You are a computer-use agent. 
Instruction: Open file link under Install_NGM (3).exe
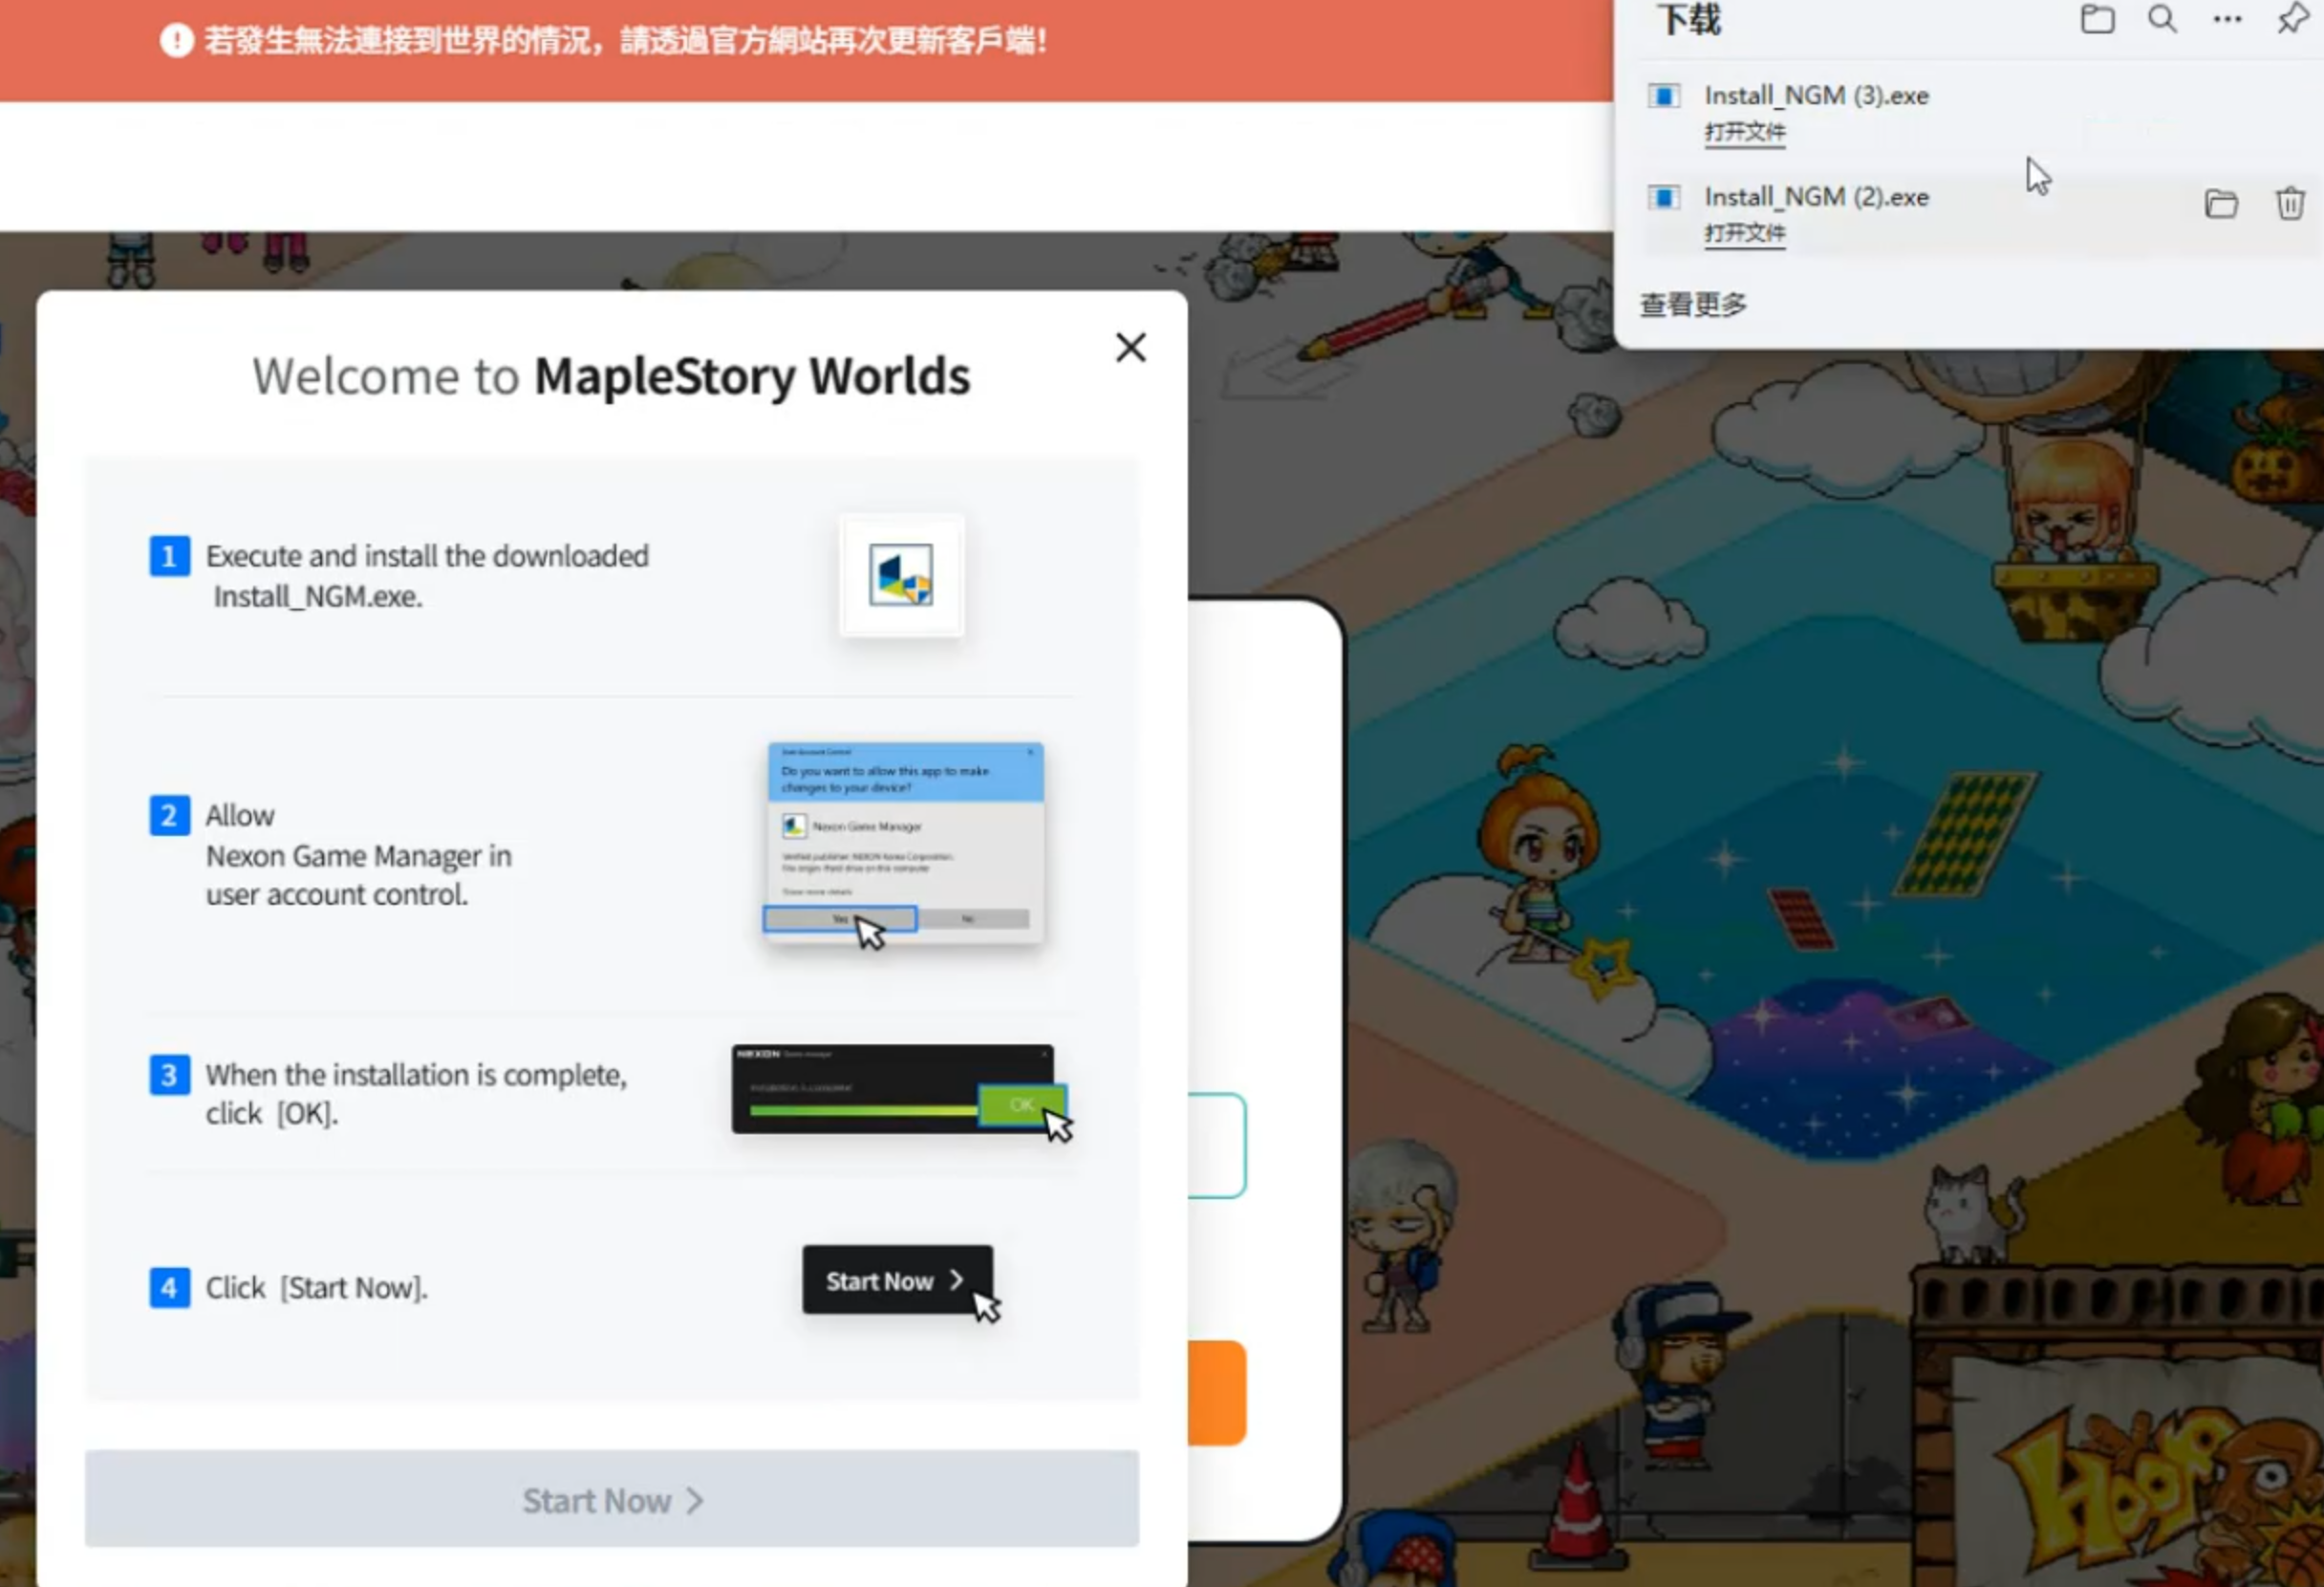[1744, 132]
